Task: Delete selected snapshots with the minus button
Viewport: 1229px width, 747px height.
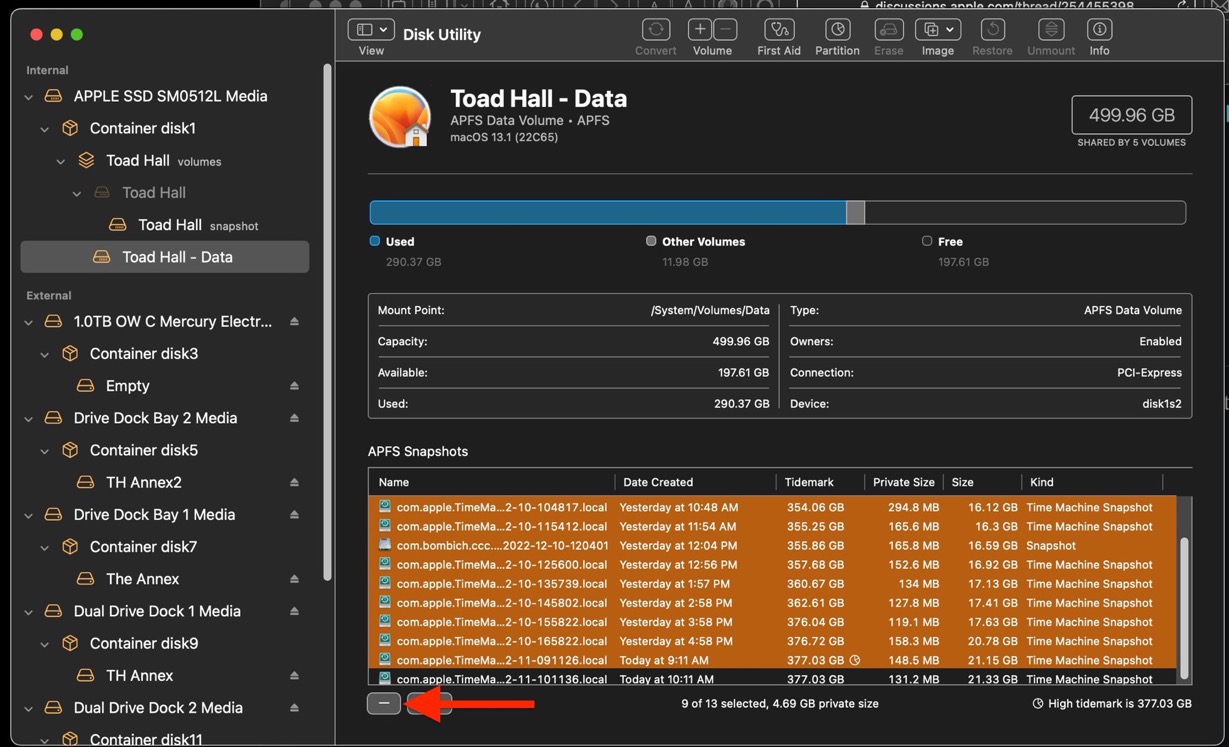Action: point(383,703)
